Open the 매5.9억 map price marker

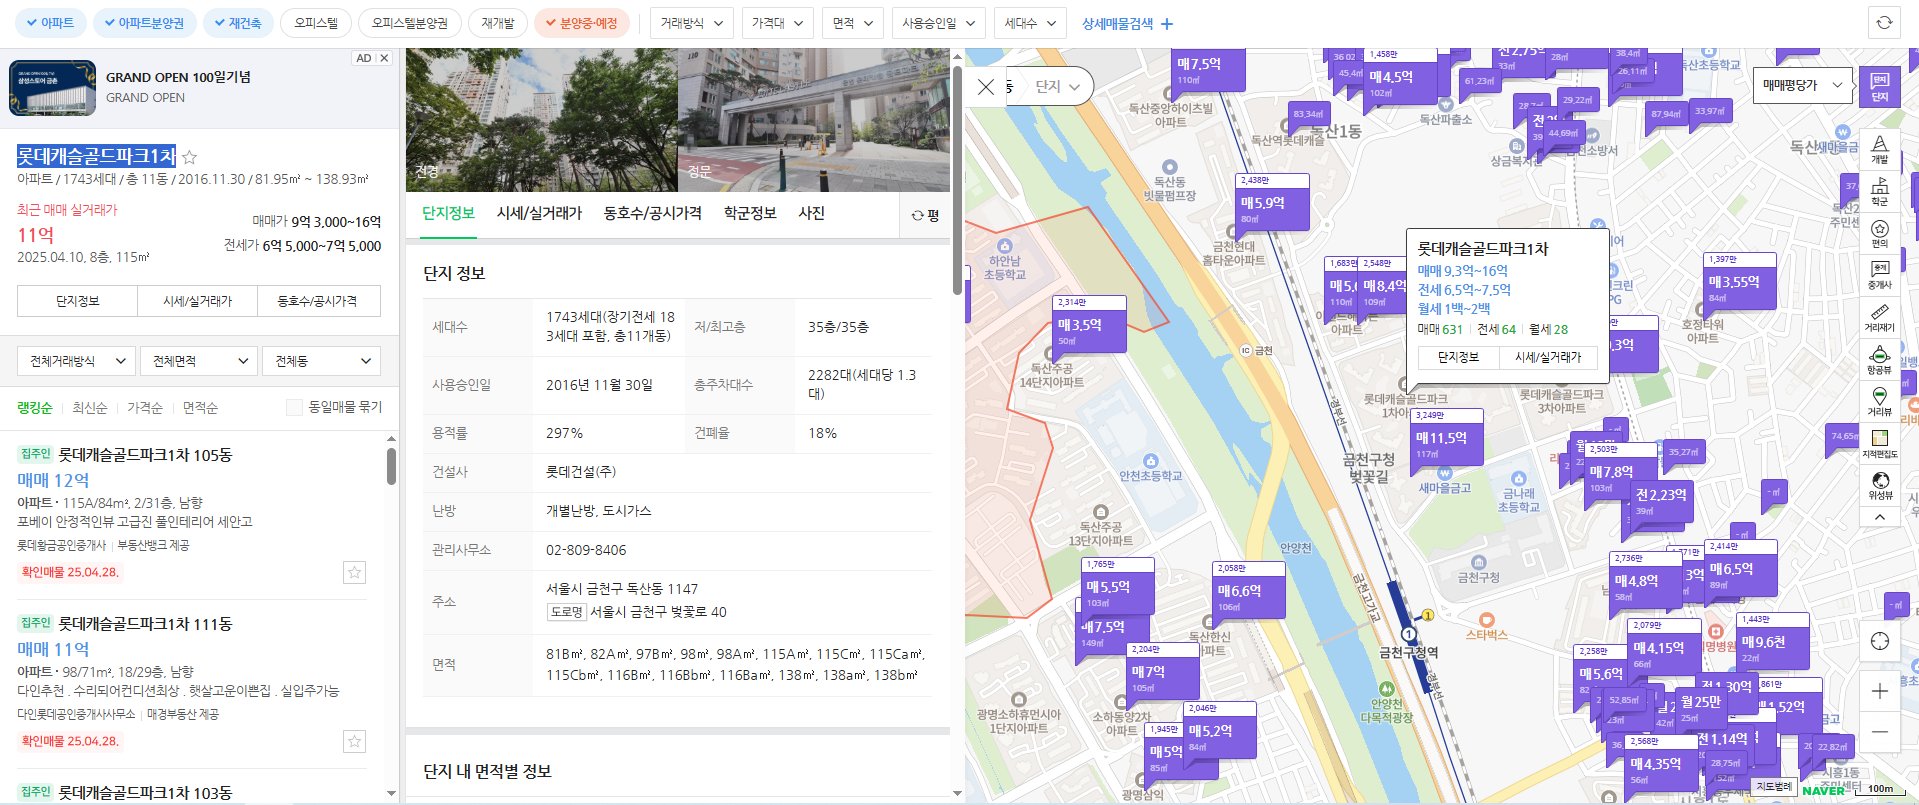pyautogui.click(x=1273, y=202)
